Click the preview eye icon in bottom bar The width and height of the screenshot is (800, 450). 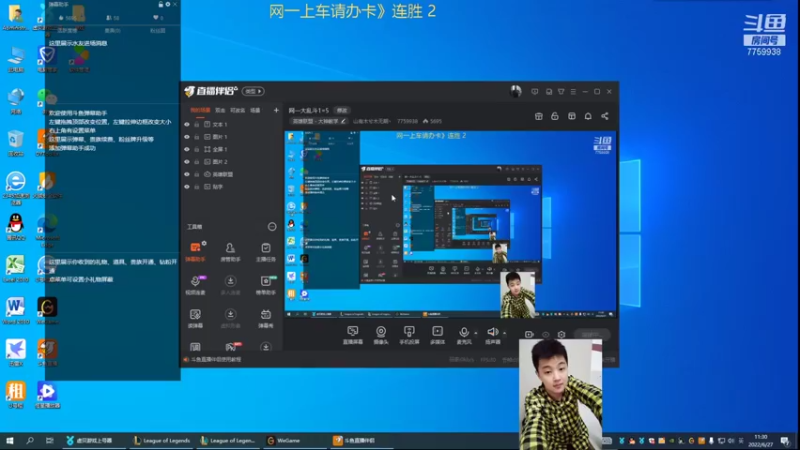[545, 335]
